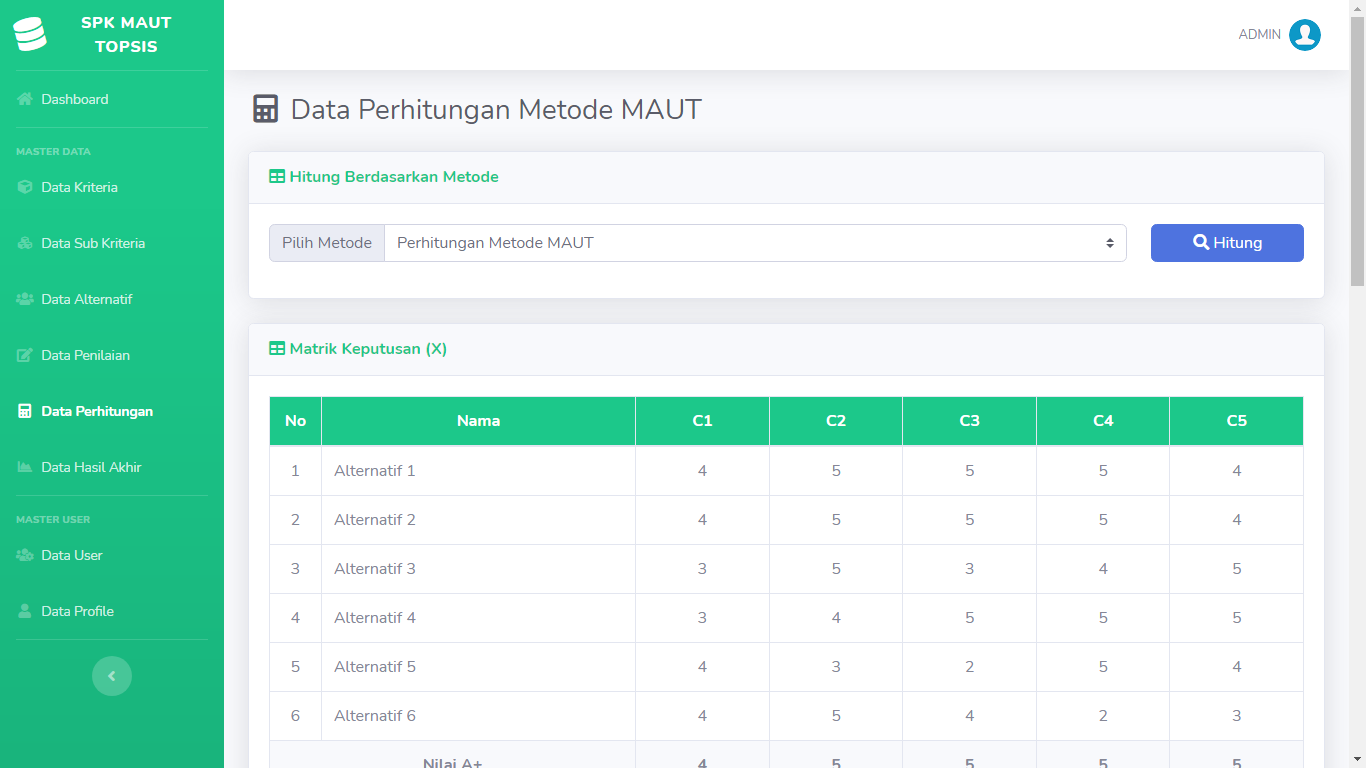This screenshot has height=768, width=1366.
Task: Click the MASTER USER section label
Action: (53, 520)
